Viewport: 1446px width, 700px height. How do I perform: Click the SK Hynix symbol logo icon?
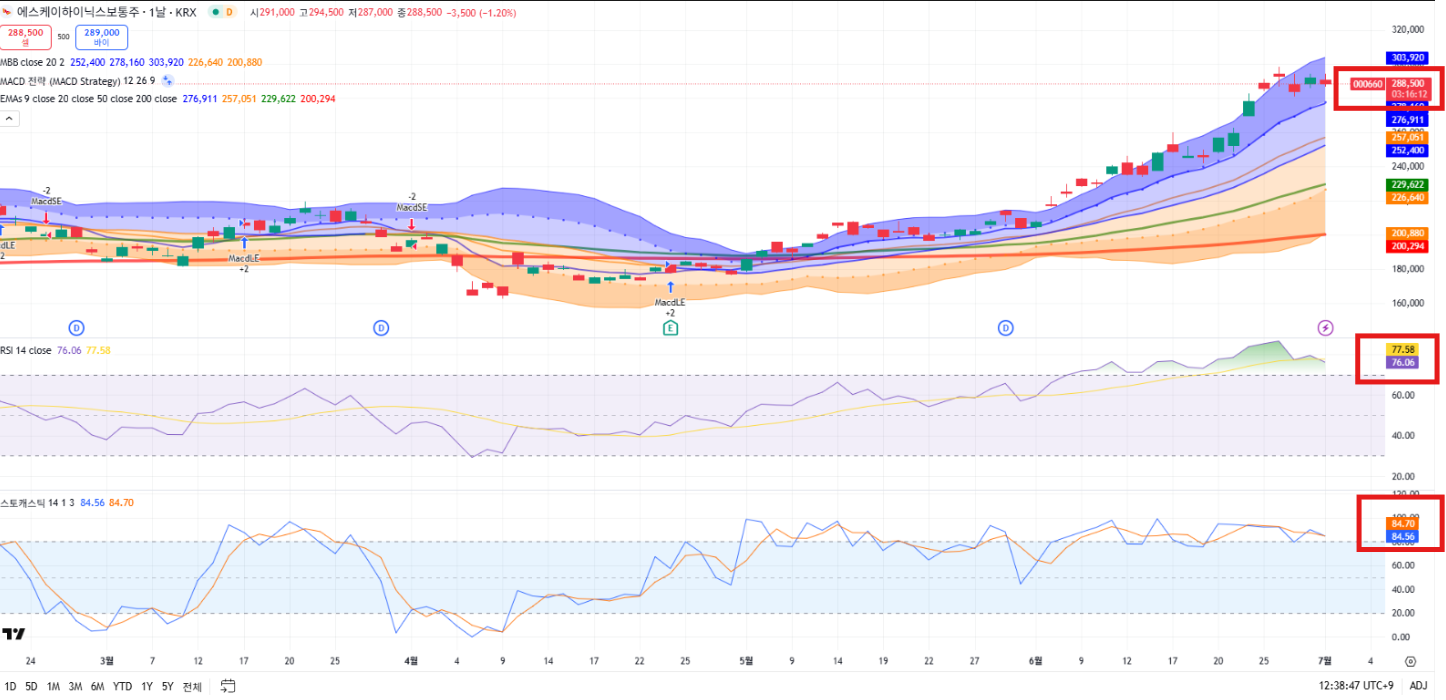pyautogui.click(x=8, y=12)
